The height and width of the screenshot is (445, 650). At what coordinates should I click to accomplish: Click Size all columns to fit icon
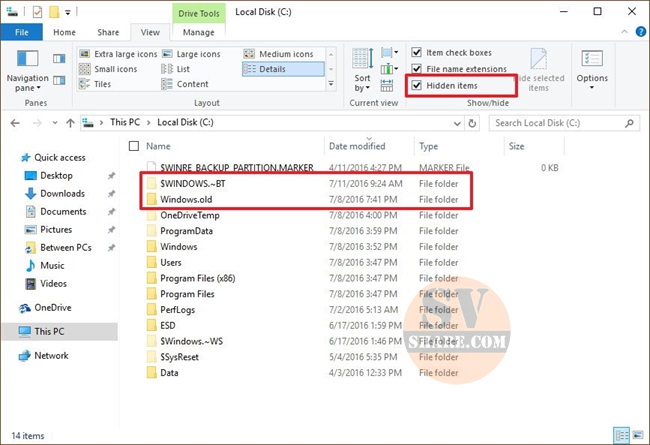386,85
